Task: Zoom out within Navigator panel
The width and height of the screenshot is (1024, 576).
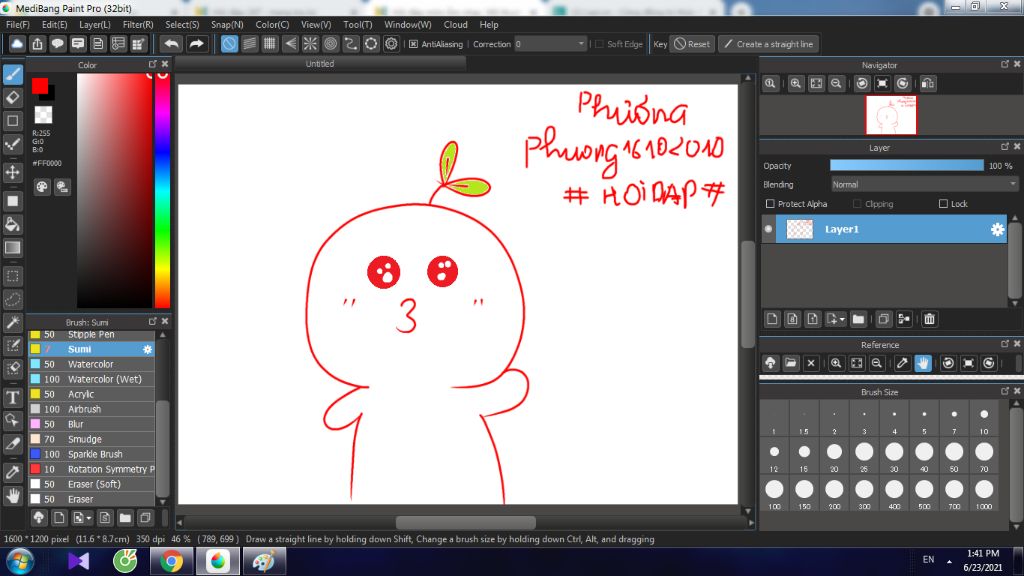Action: pyautogui.click(x=836, y=84)
